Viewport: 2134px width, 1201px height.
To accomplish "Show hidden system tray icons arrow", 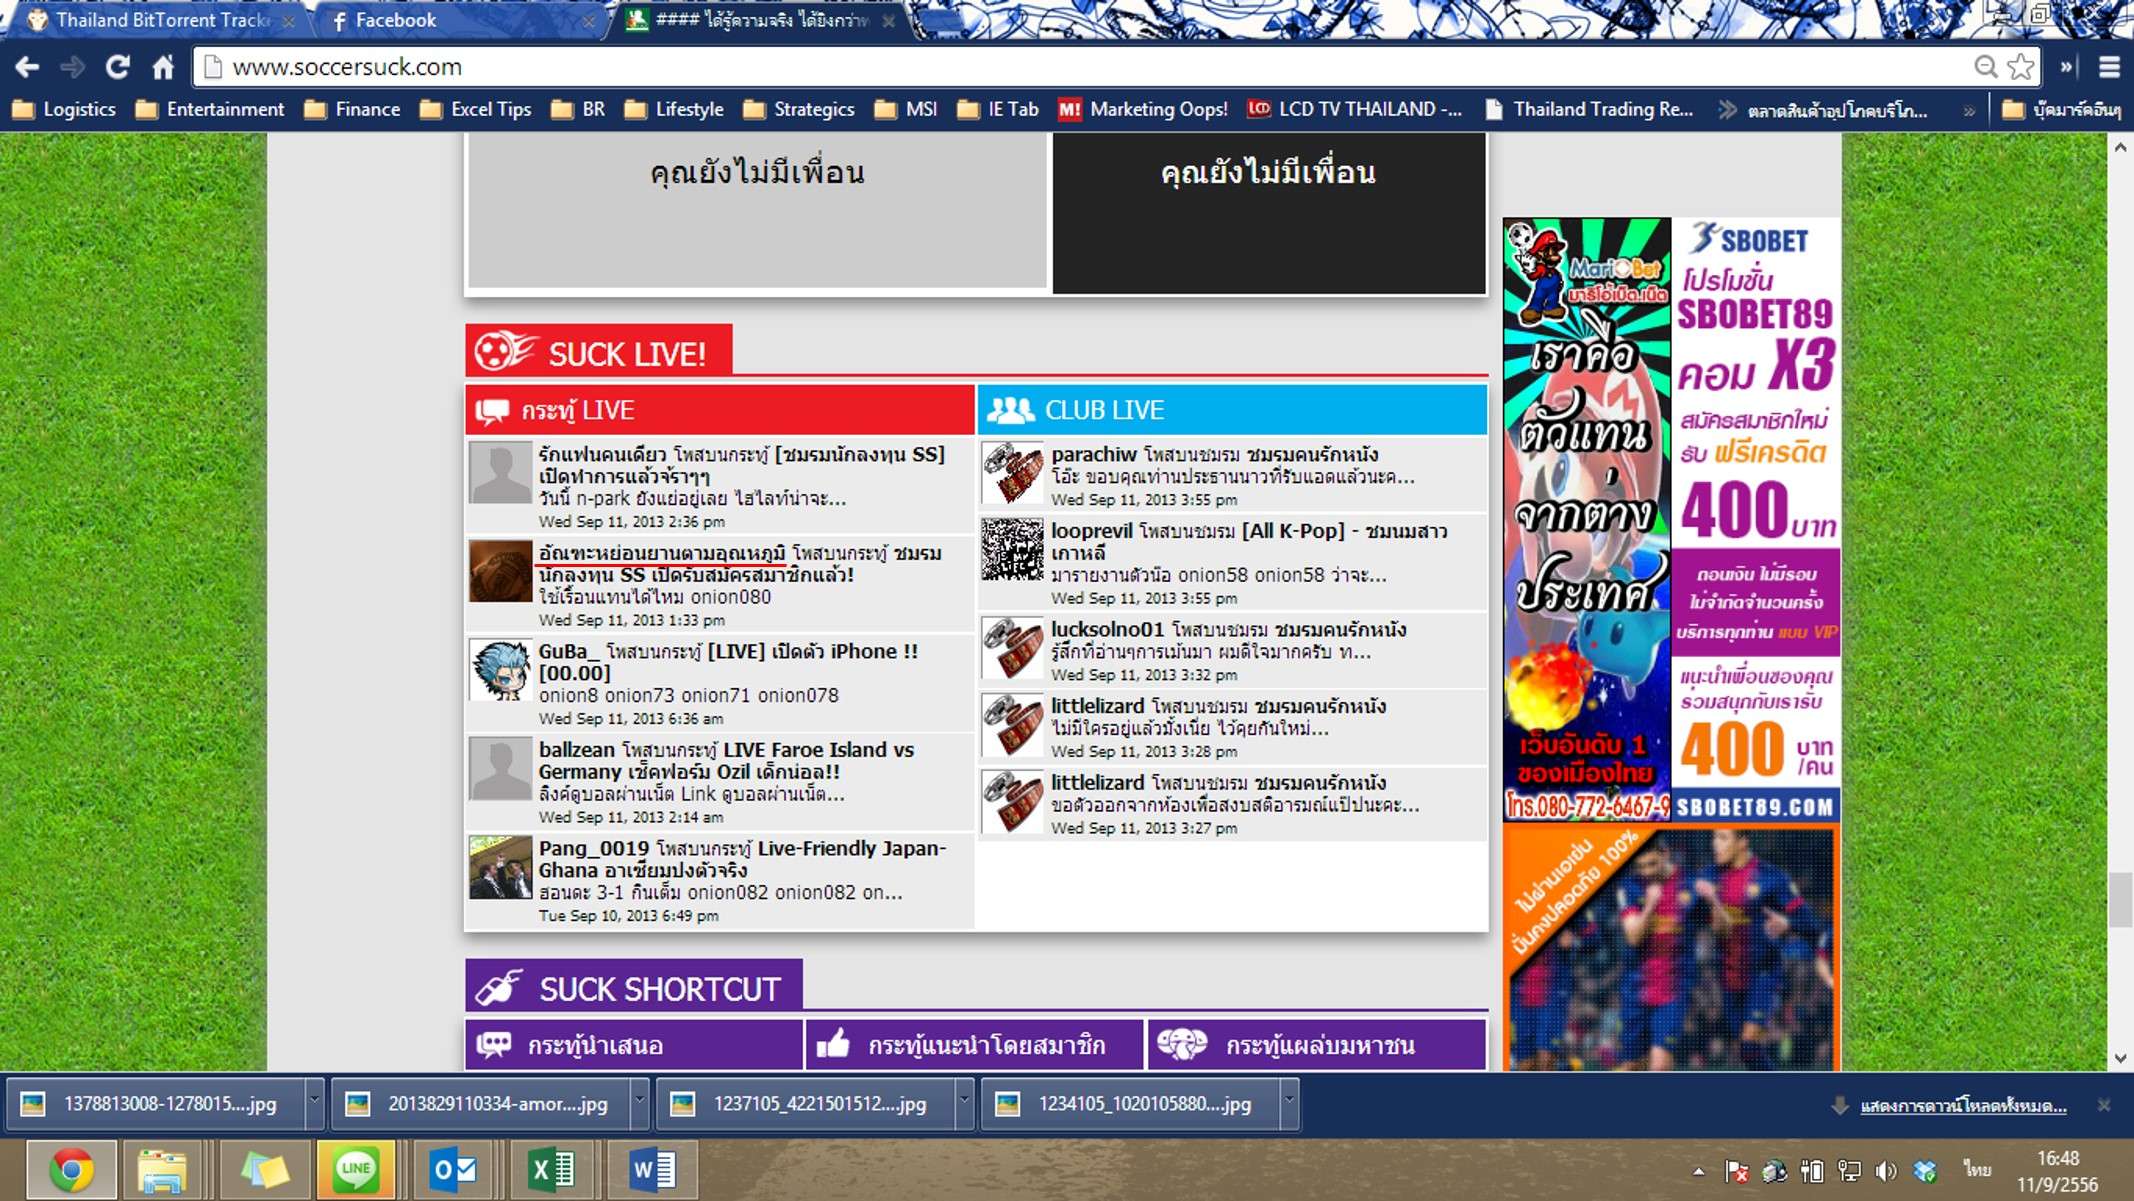I will tap(1698, 1171).
